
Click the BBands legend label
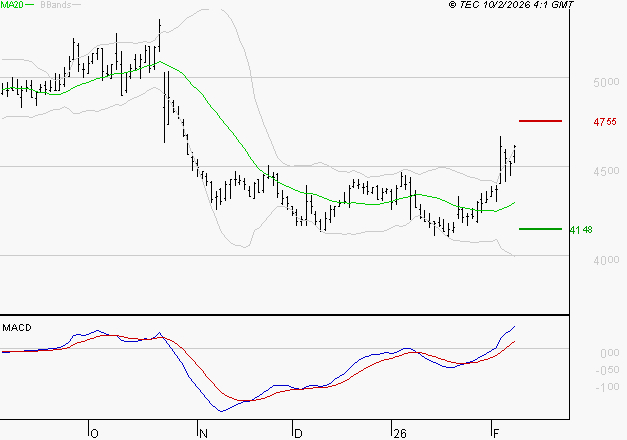pos(56,5)
